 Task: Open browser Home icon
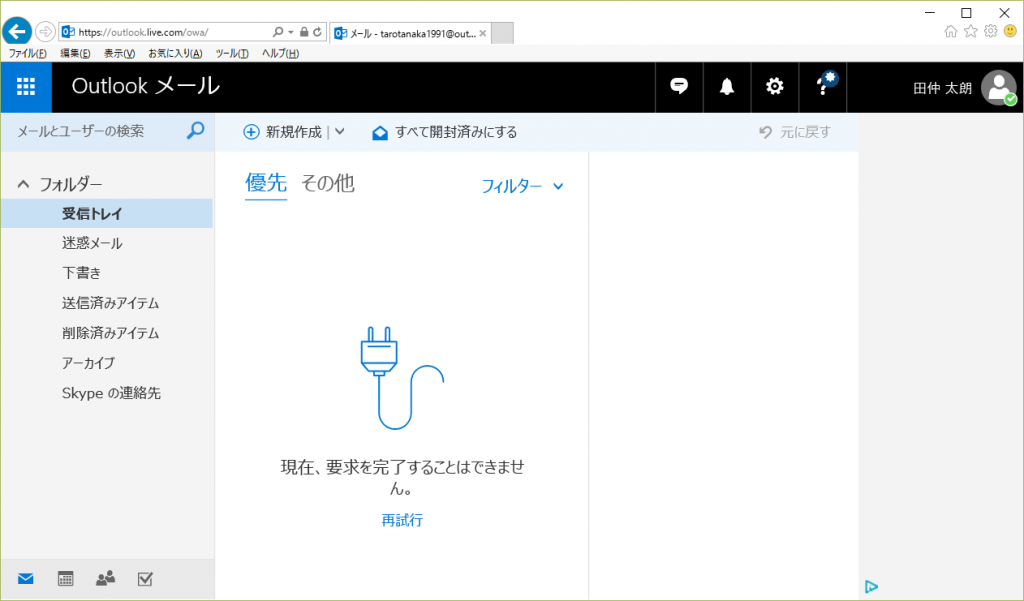951,31
